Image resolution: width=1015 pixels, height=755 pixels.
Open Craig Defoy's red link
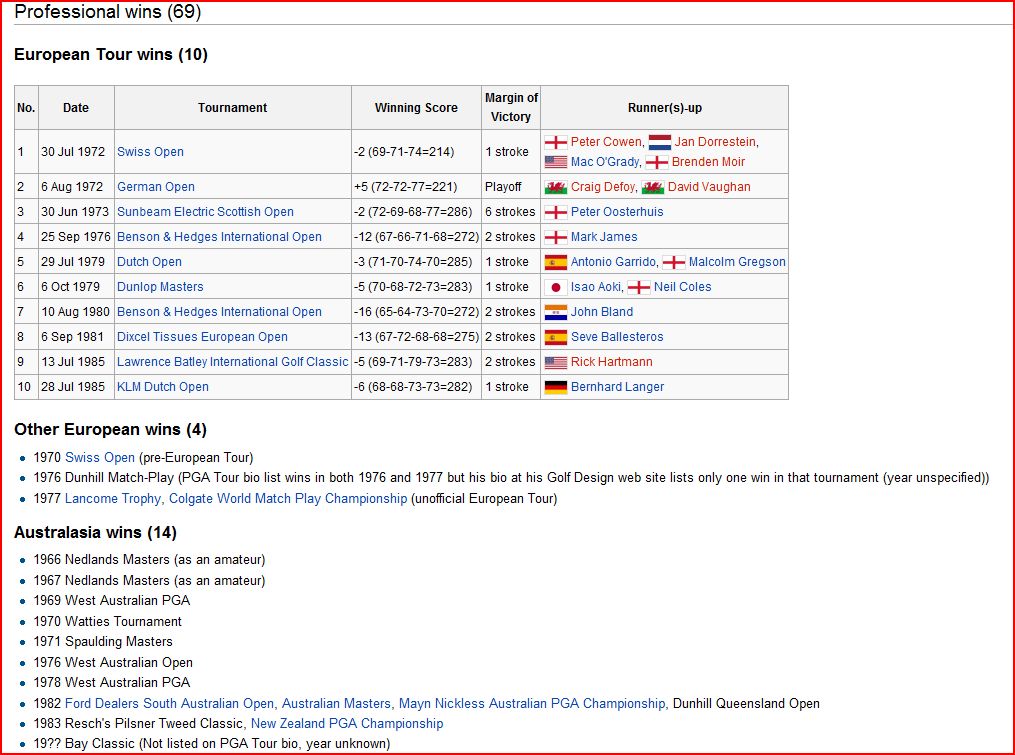[x=603, y=187]
